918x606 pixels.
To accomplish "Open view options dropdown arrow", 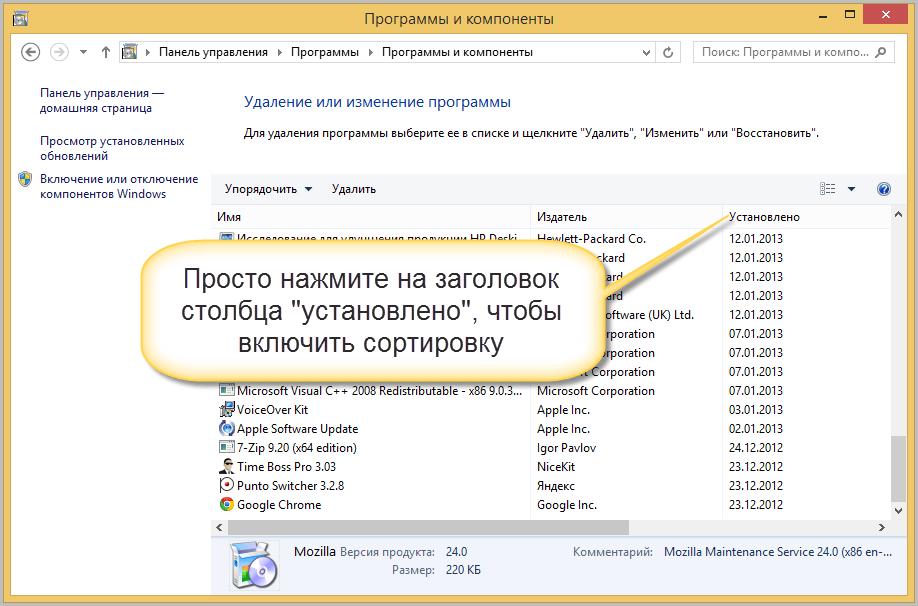I will tap(851, 189).
